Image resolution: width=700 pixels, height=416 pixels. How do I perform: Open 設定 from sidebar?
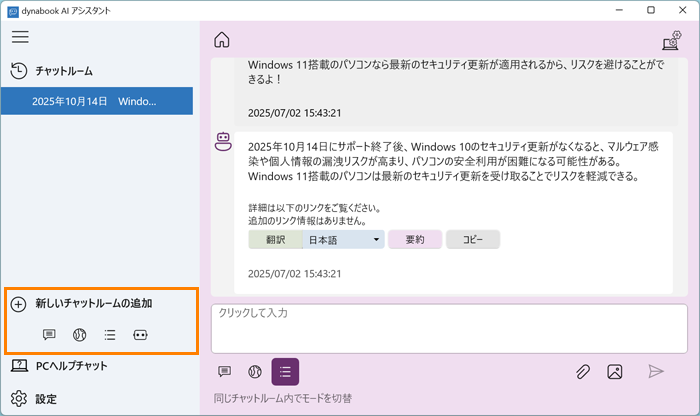click(46, 399)
